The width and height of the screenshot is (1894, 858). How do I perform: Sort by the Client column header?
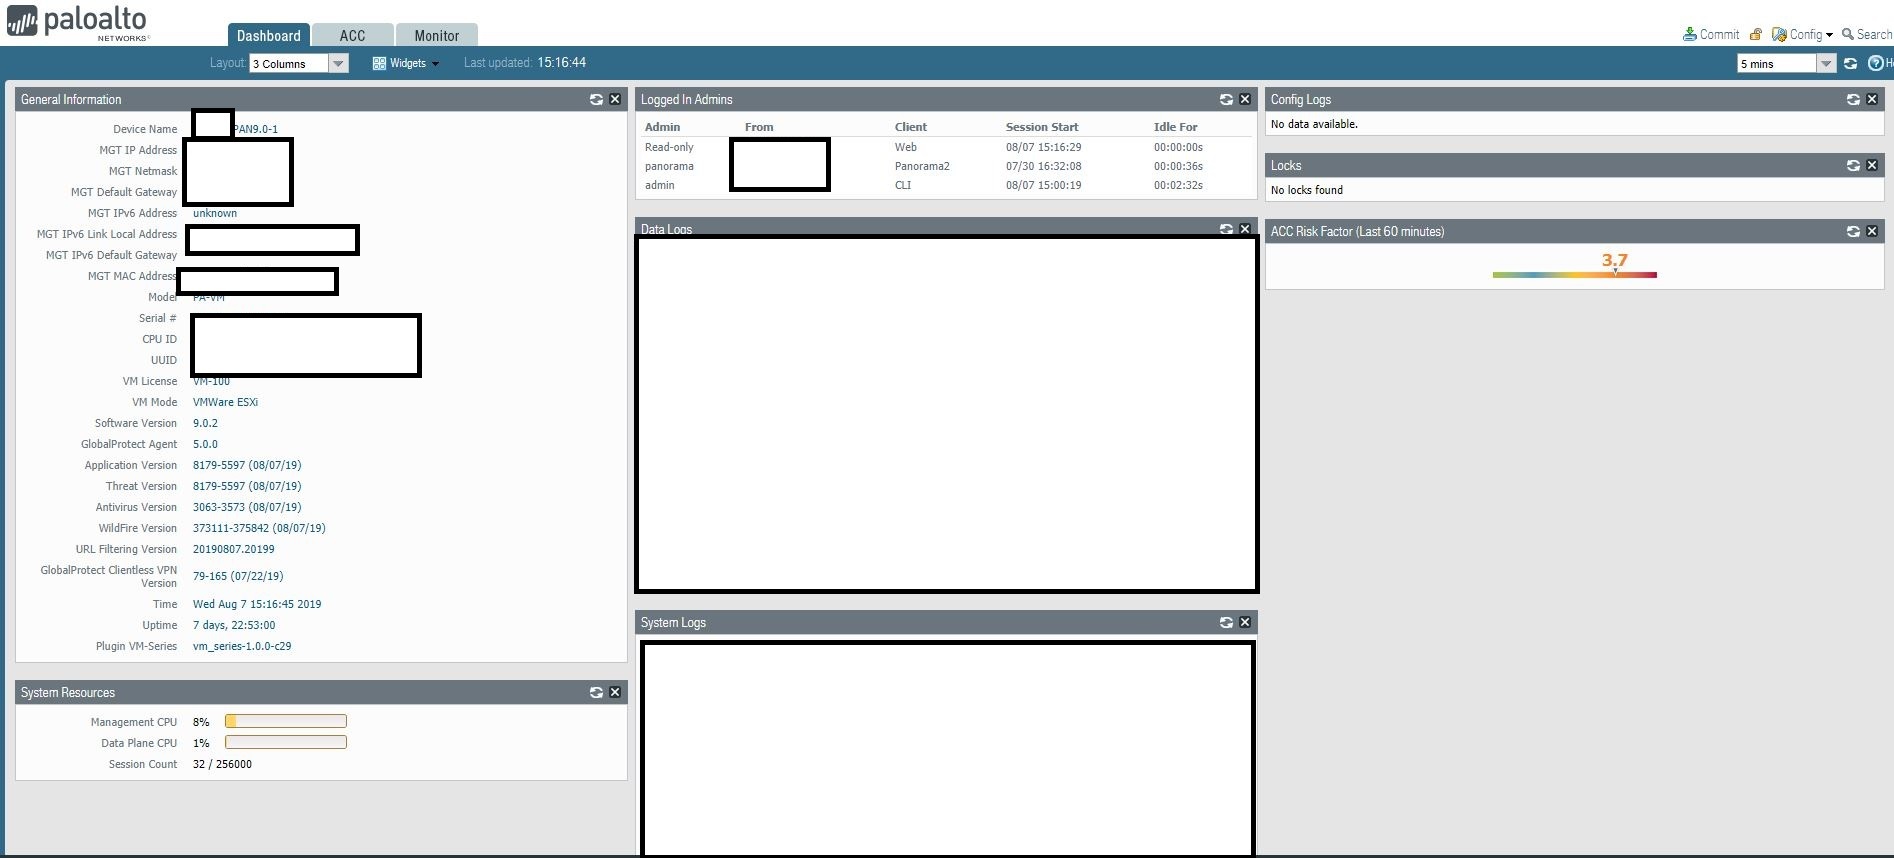(911, 127)
